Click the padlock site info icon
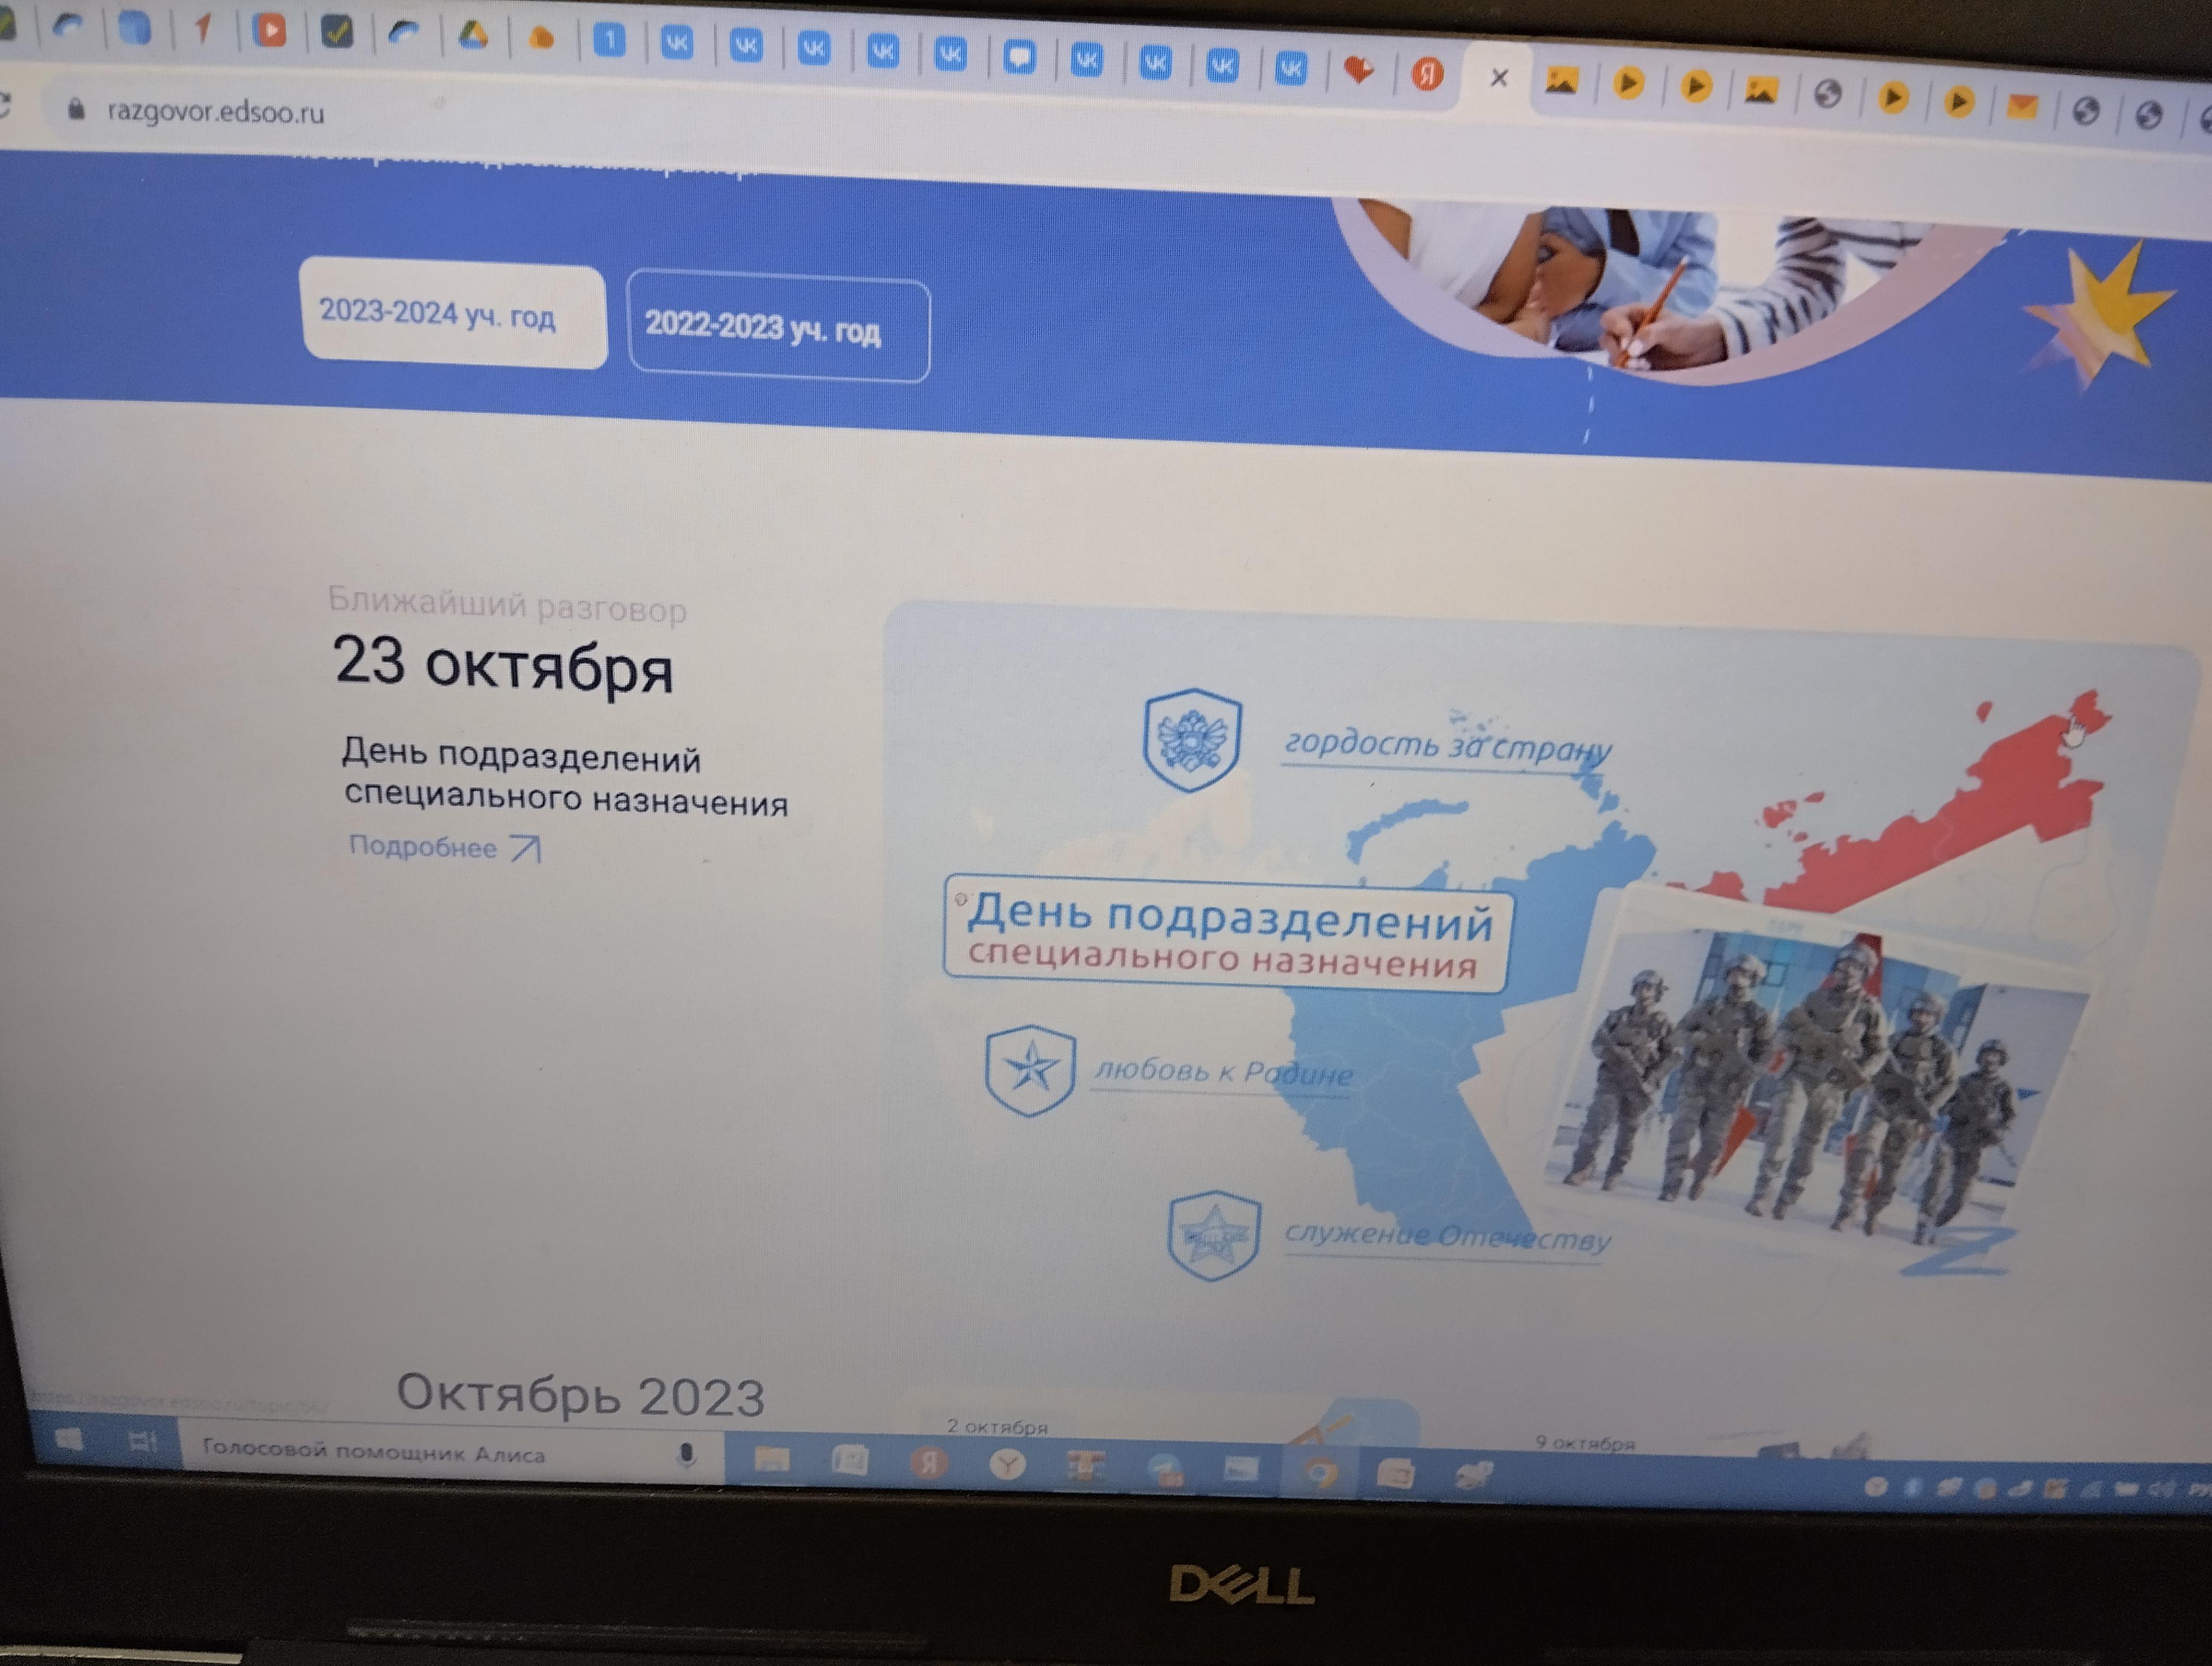The image size is (2212, 1666). 76,109
